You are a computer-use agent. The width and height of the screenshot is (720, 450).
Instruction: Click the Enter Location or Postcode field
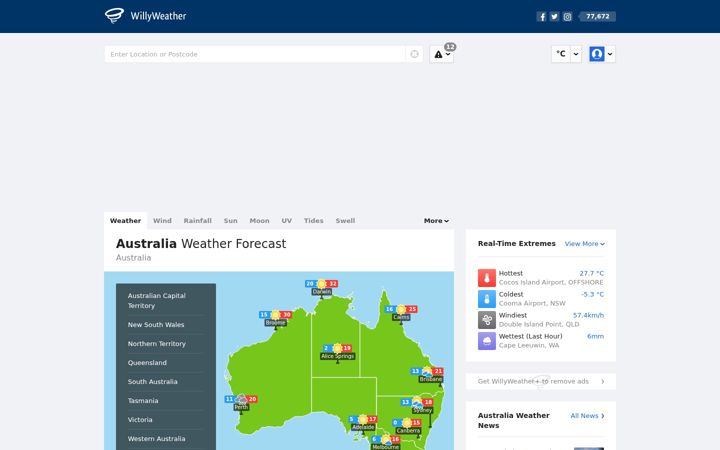pyautogui.click(x=255, y=54)
